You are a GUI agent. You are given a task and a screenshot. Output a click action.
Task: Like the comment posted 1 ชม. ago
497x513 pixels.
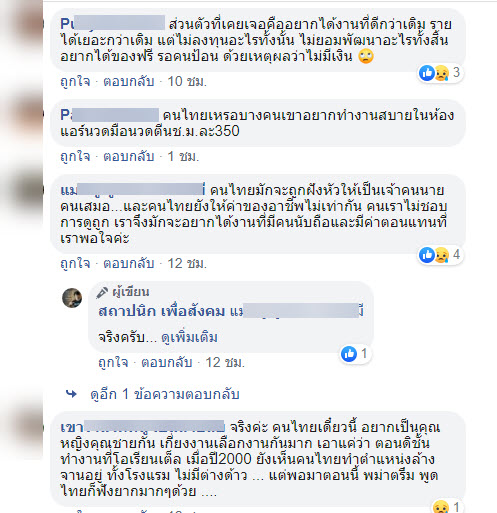(75, 156)
